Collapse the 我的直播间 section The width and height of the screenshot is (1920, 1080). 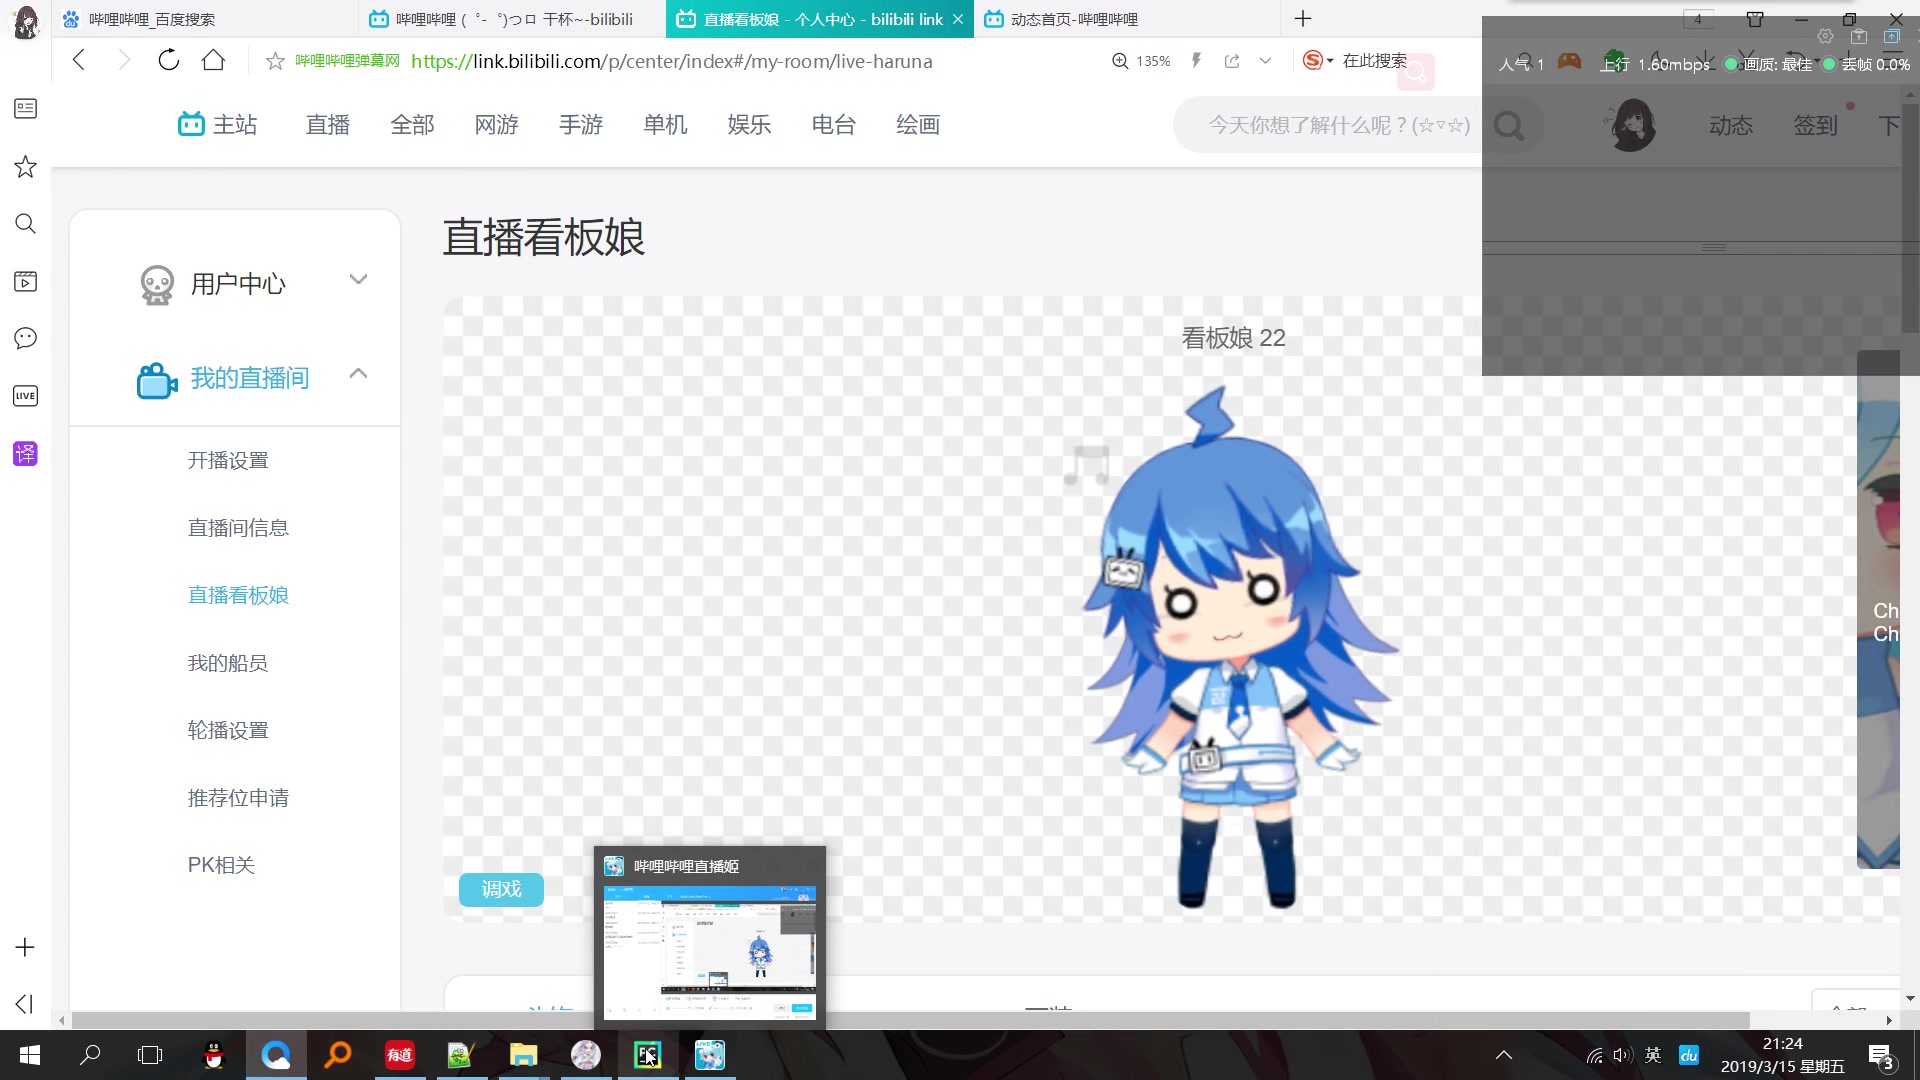[x=235, y=378]
